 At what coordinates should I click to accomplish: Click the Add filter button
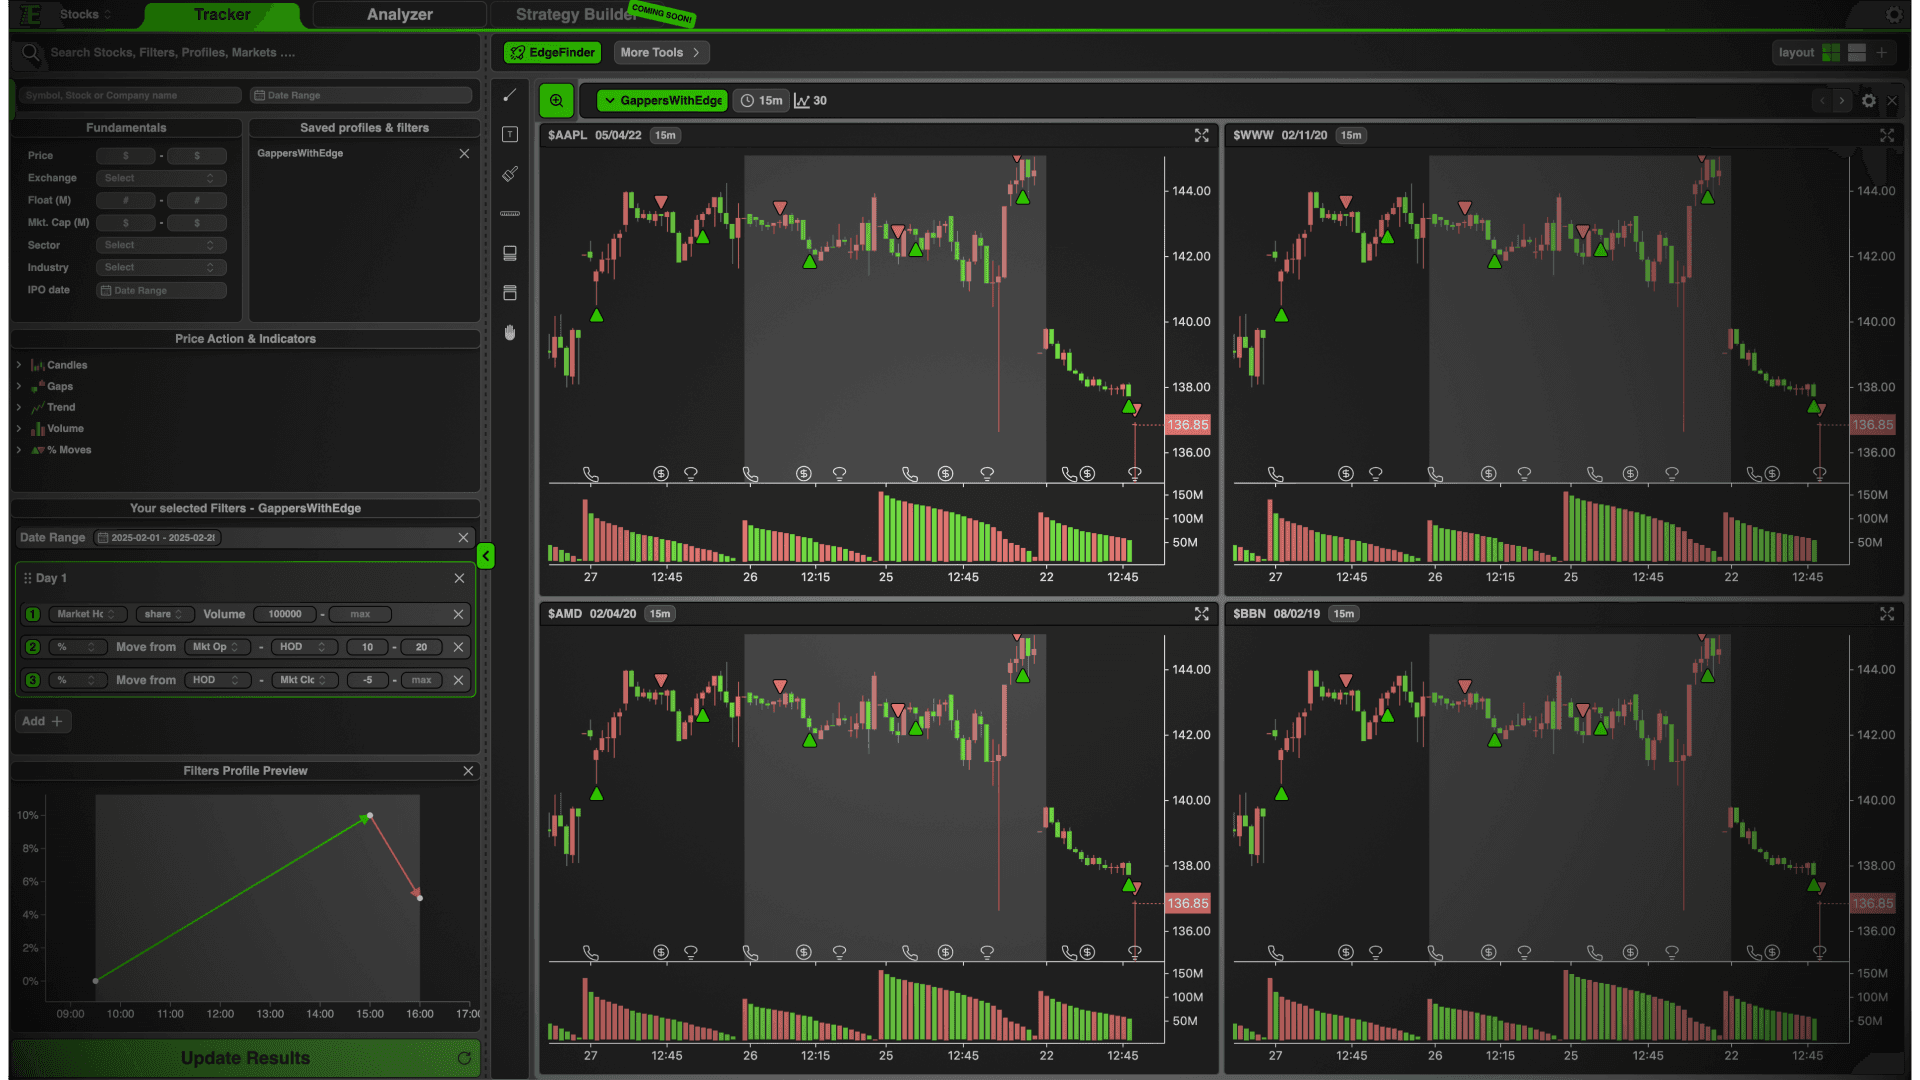(x=43, y=721)
